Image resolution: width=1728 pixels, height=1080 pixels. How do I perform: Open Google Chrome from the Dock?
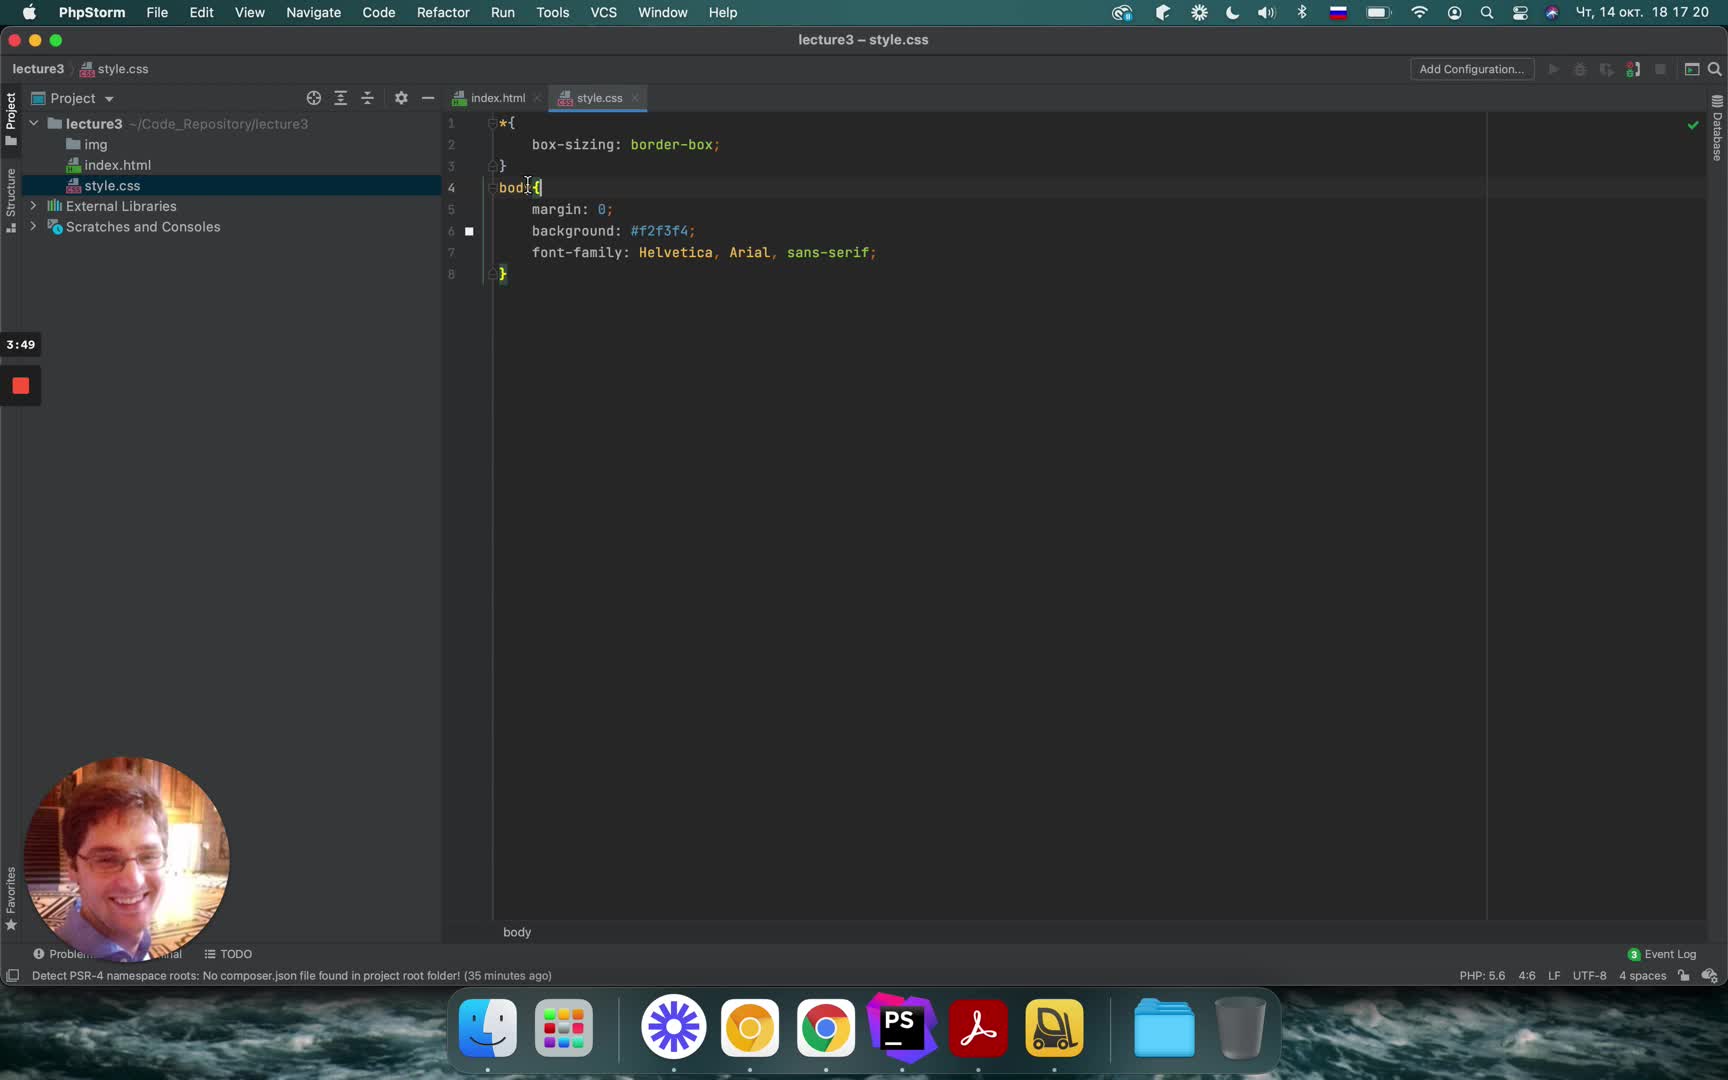tap(826, 1028)
